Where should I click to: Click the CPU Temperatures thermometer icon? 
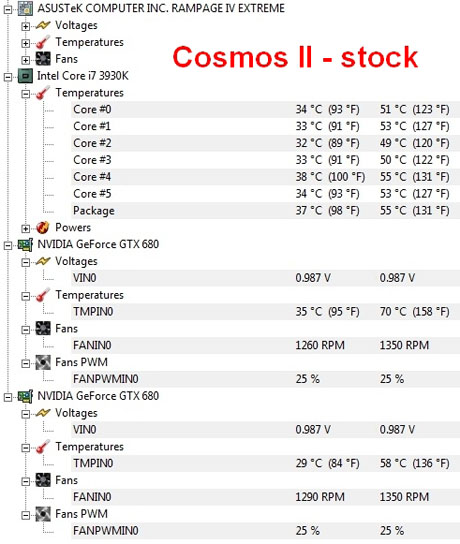[x=43, y=93]
